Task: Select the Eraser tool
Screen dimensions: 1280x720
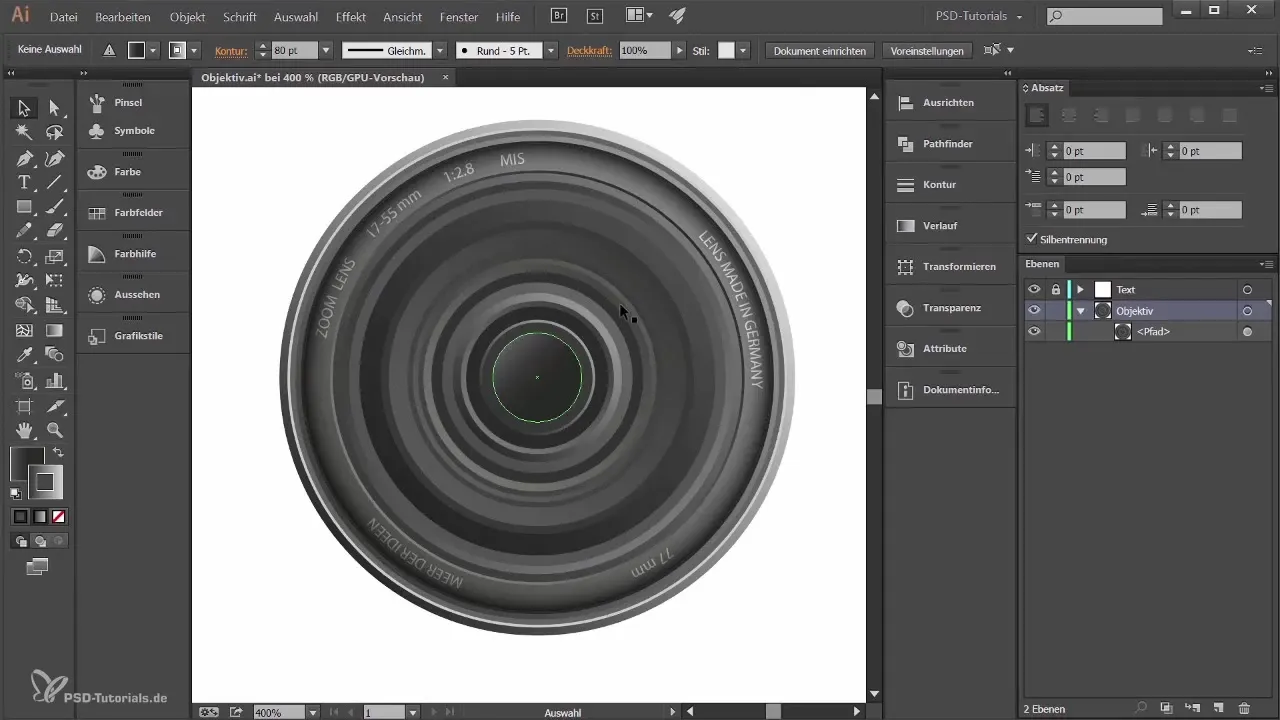Action: tap(54, 231)
